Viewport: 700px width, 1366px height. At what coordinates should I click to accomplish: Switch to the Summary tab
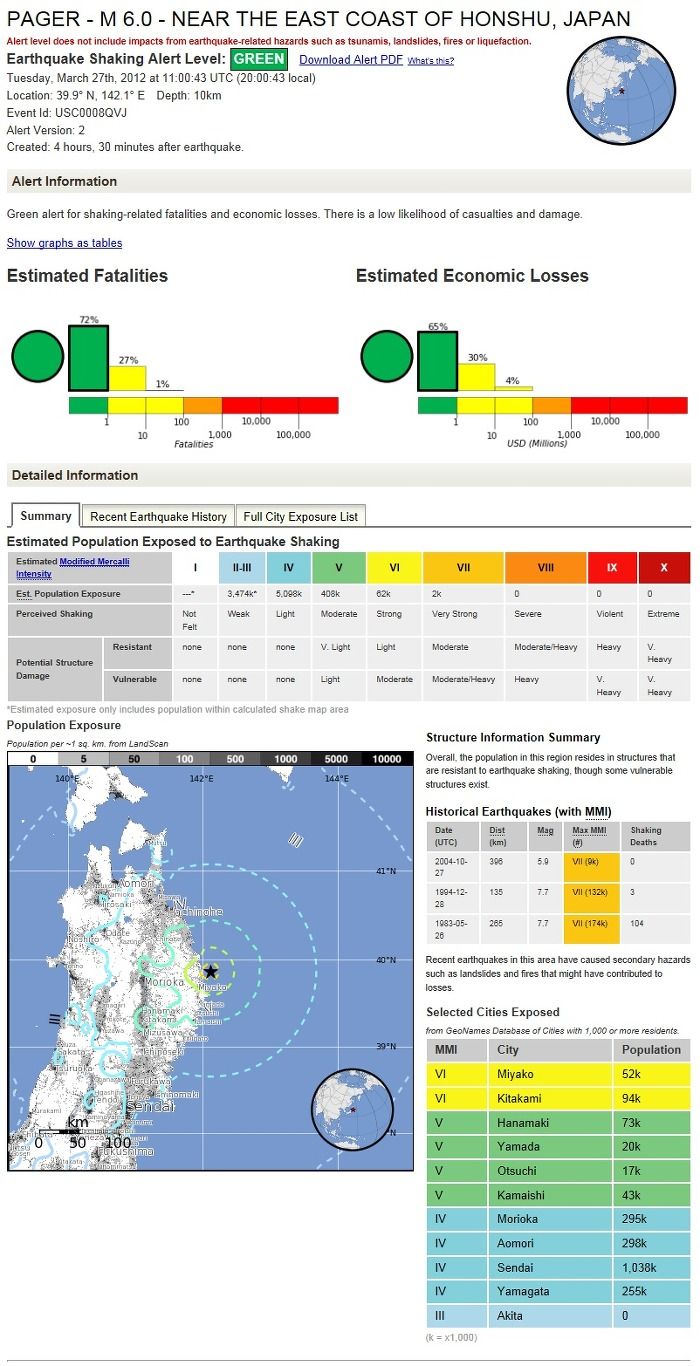(x=46, y=516)
